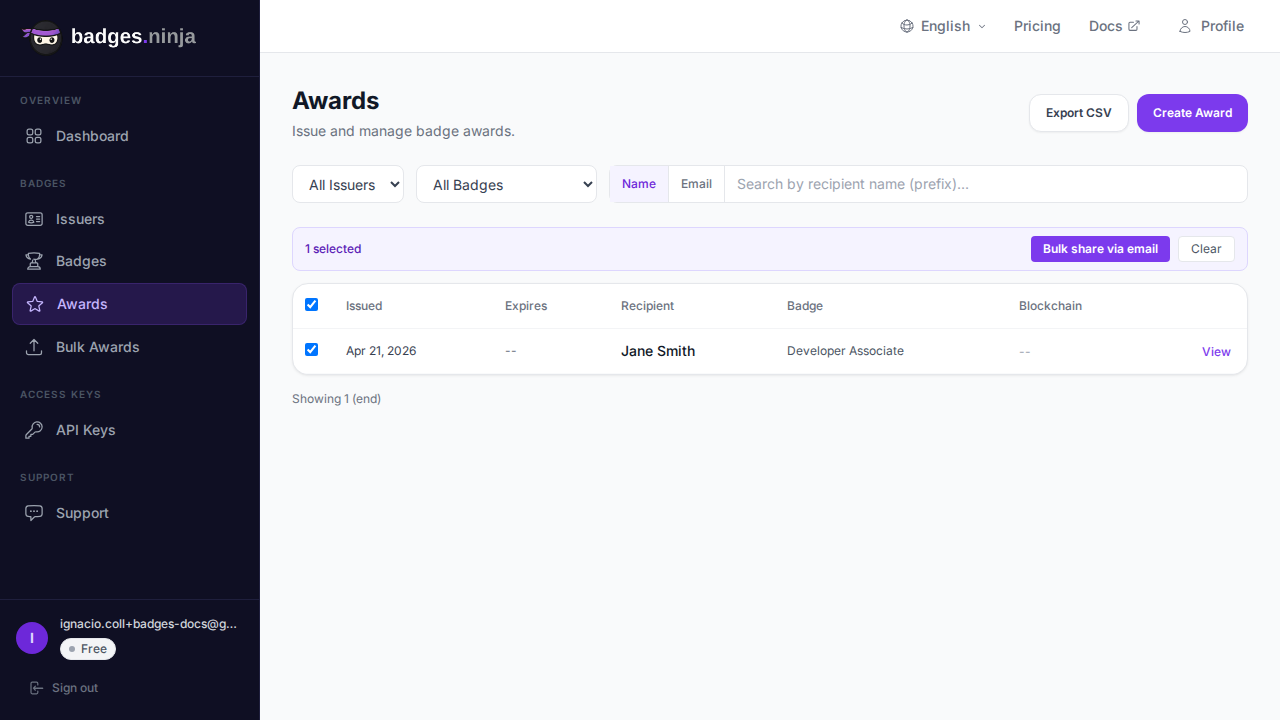Expand the All Badges filter dropdown
1280x720 pixels.
[x=506, y=185]
